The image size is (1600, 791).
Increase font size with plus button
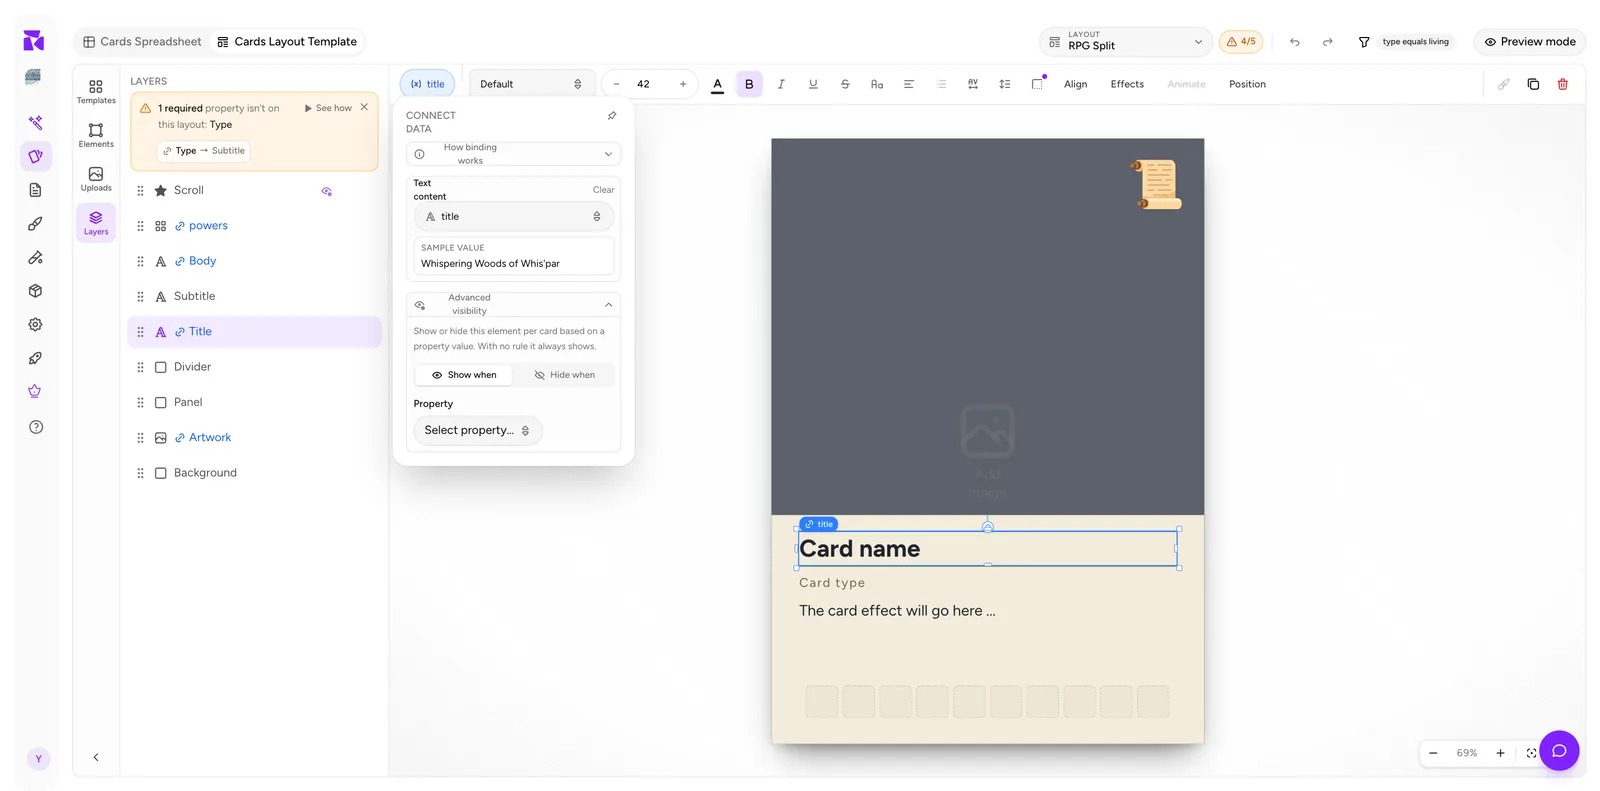[x=683, y=84]
